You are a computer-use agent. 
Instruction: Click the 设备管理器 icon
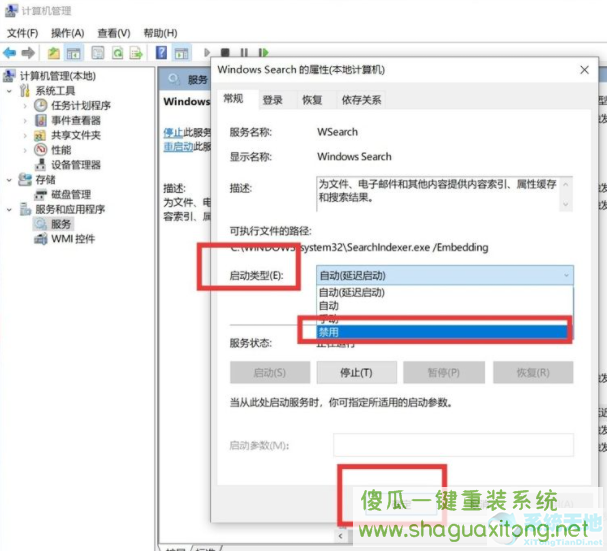point(40,165)
